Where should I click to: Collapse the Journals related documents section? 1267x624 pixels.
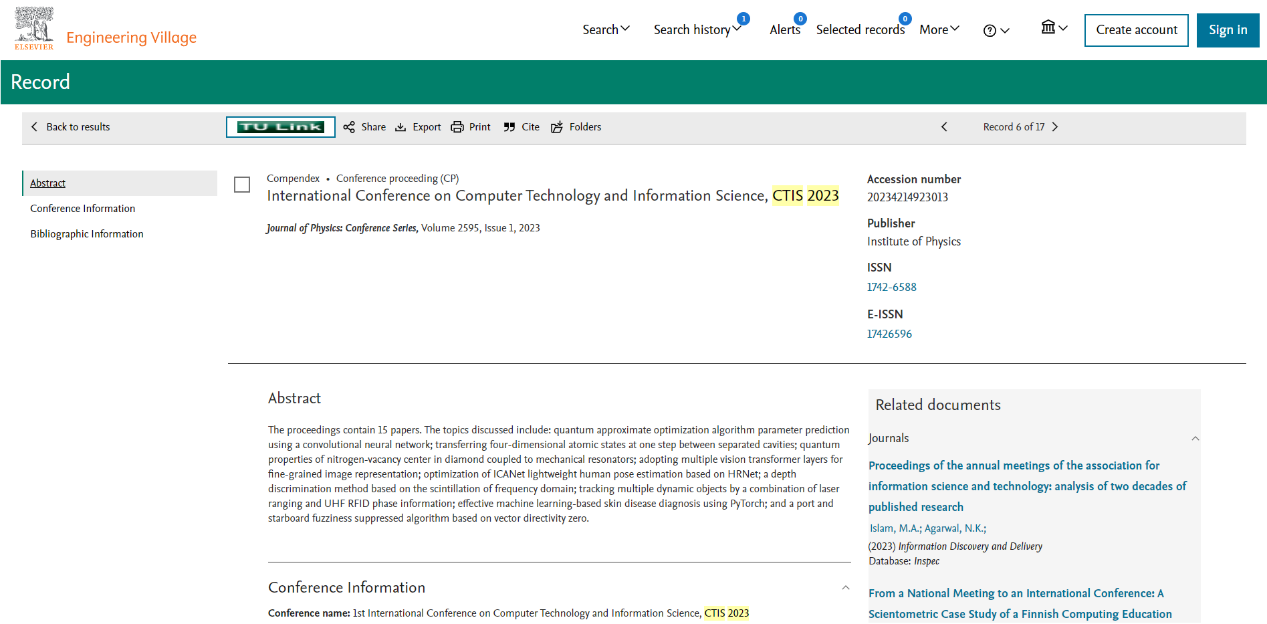1195,438
